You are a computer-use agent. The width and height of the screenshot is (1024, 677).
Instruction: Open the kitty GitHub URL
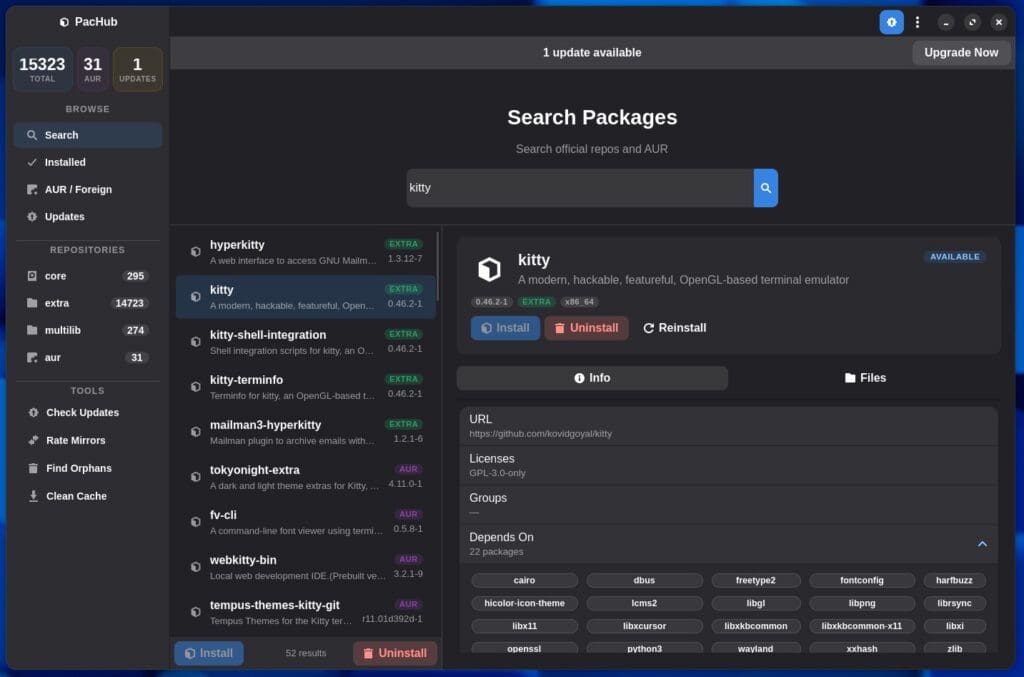click(542, 434)
